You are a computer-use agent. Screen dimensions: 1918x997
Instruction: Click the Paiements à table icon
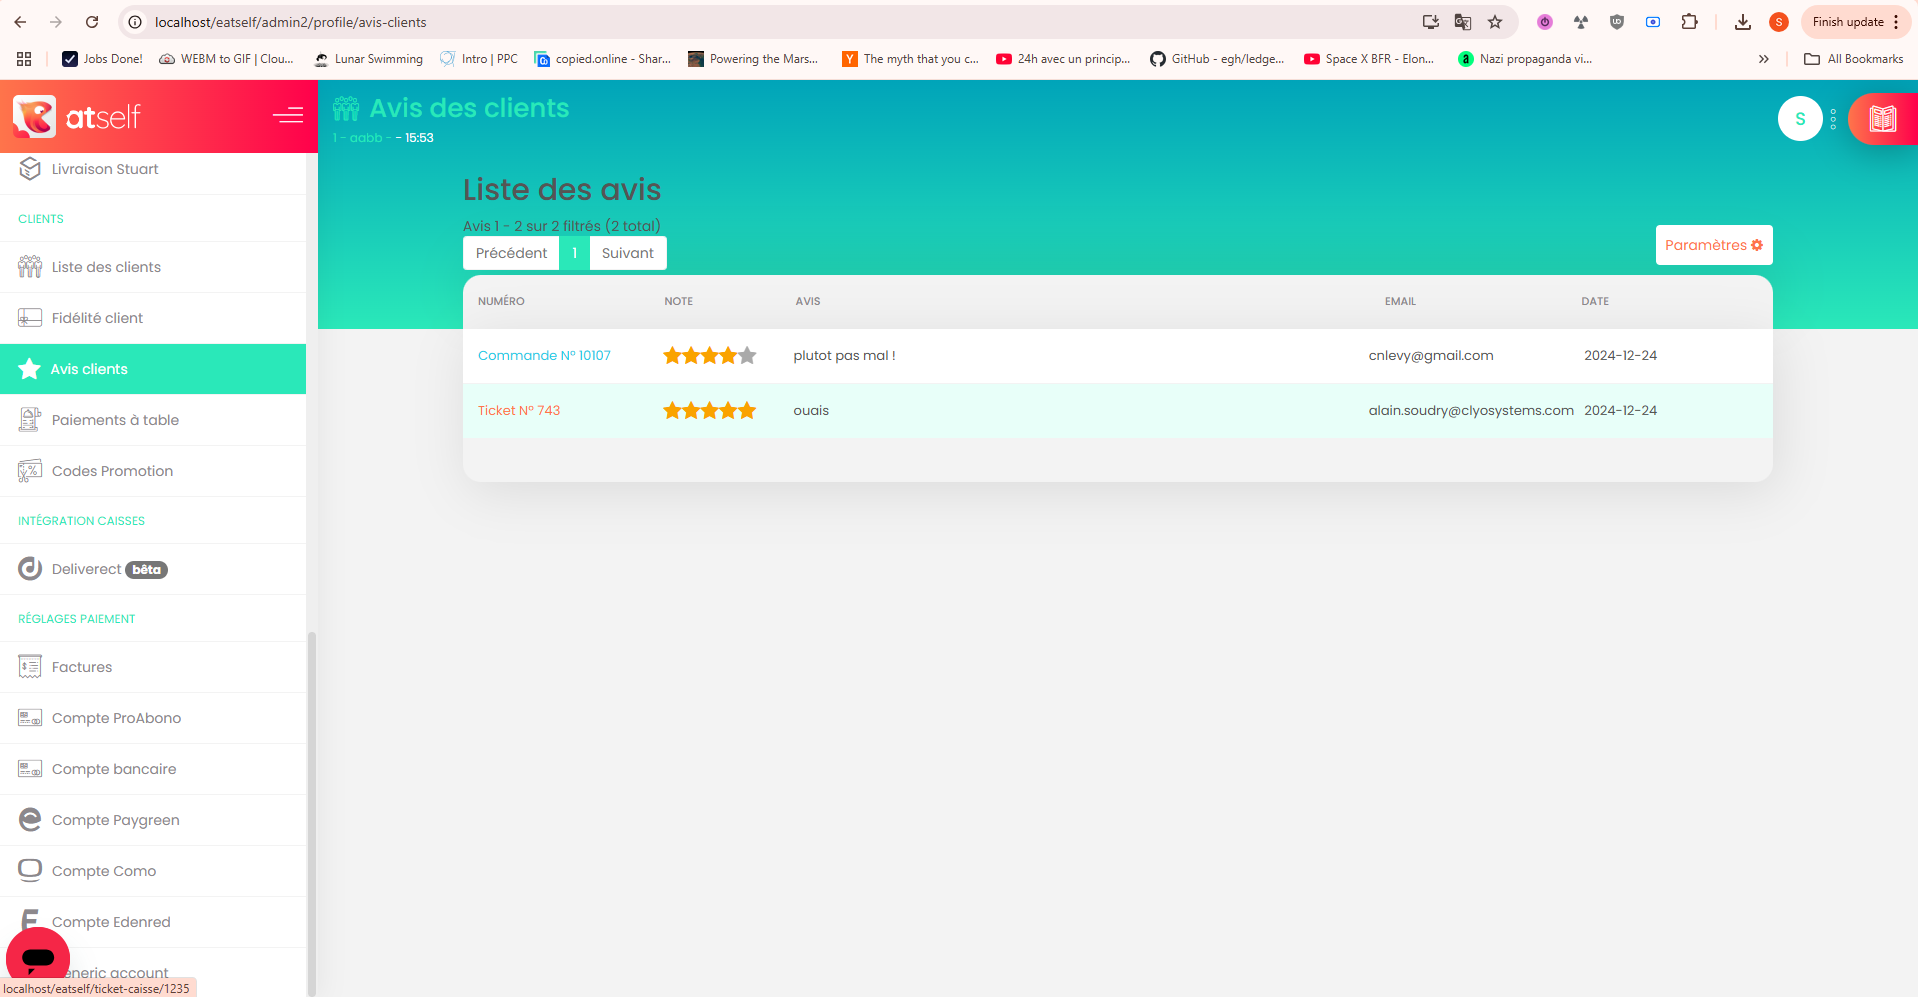coord(30,420)
